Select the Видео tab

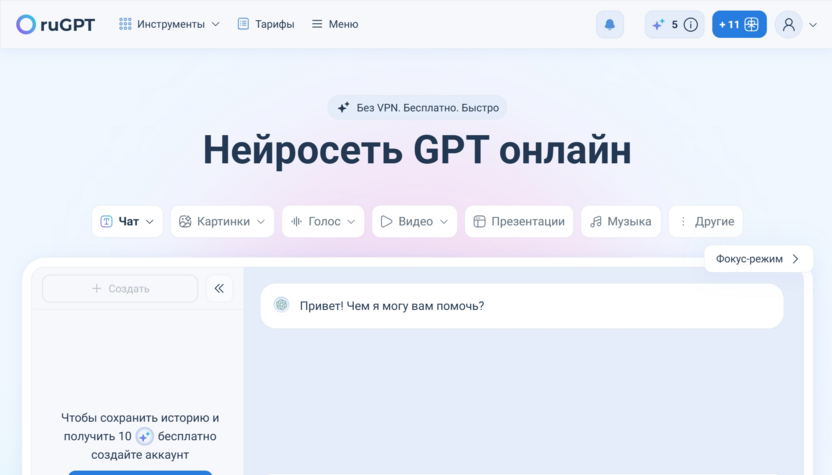[x=414, y=221]
